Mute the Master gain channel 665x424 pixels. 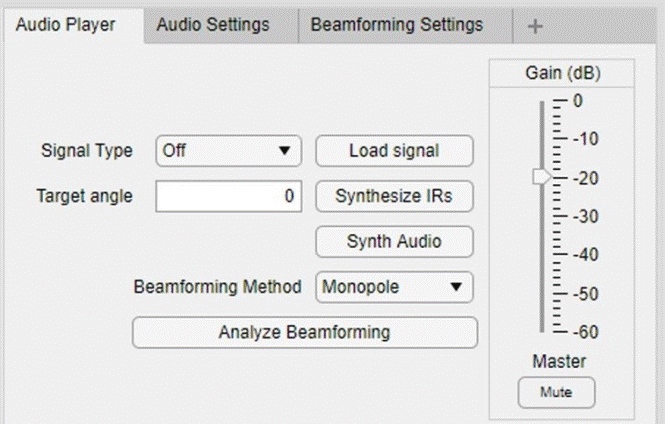click(556, 392)
